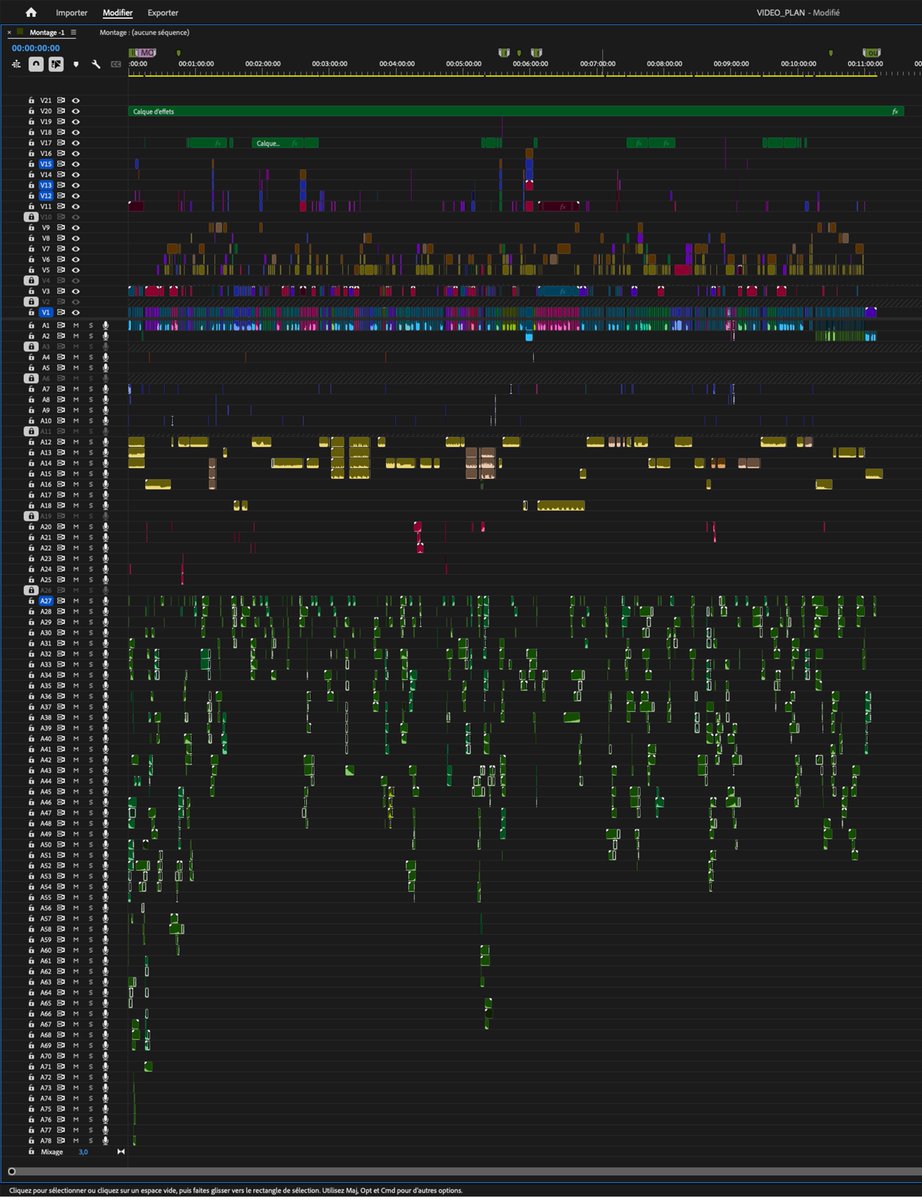This screenshot has height=1200, width=922.
Task: Toggle sync lock on track V14
Action: pos(61,174)
